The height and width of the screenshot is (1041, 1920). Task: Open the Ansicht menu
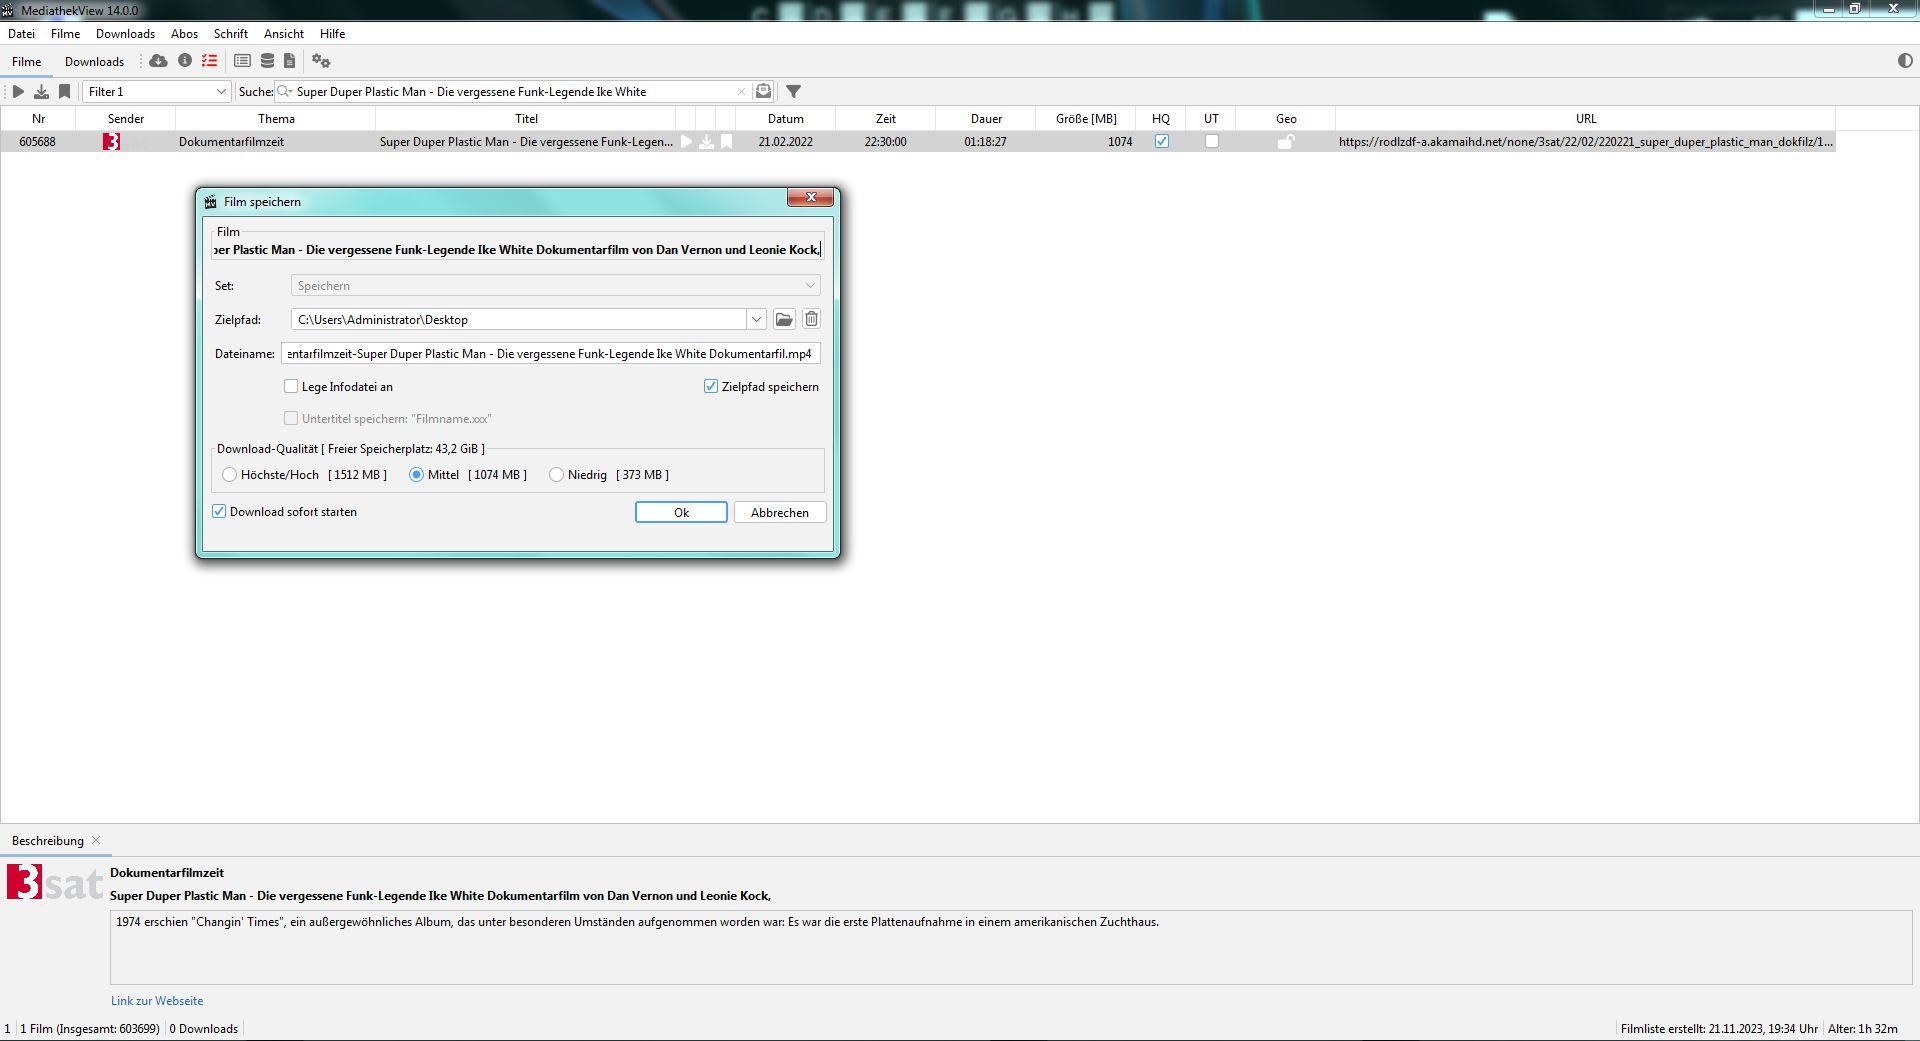284,33
